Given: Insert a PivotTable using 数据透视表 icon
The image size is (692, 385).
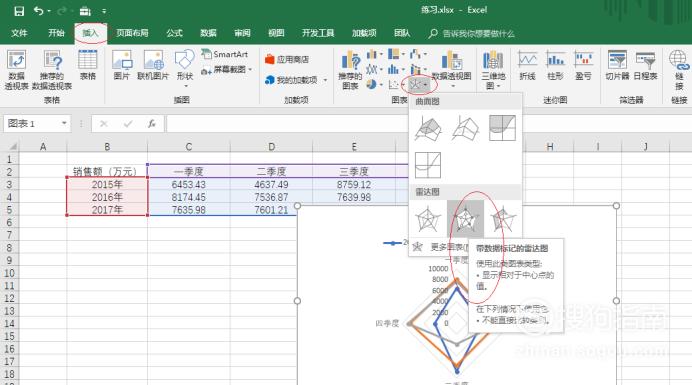Looking at the screenshot, I should pyautogui.click(x=16, y=70).
